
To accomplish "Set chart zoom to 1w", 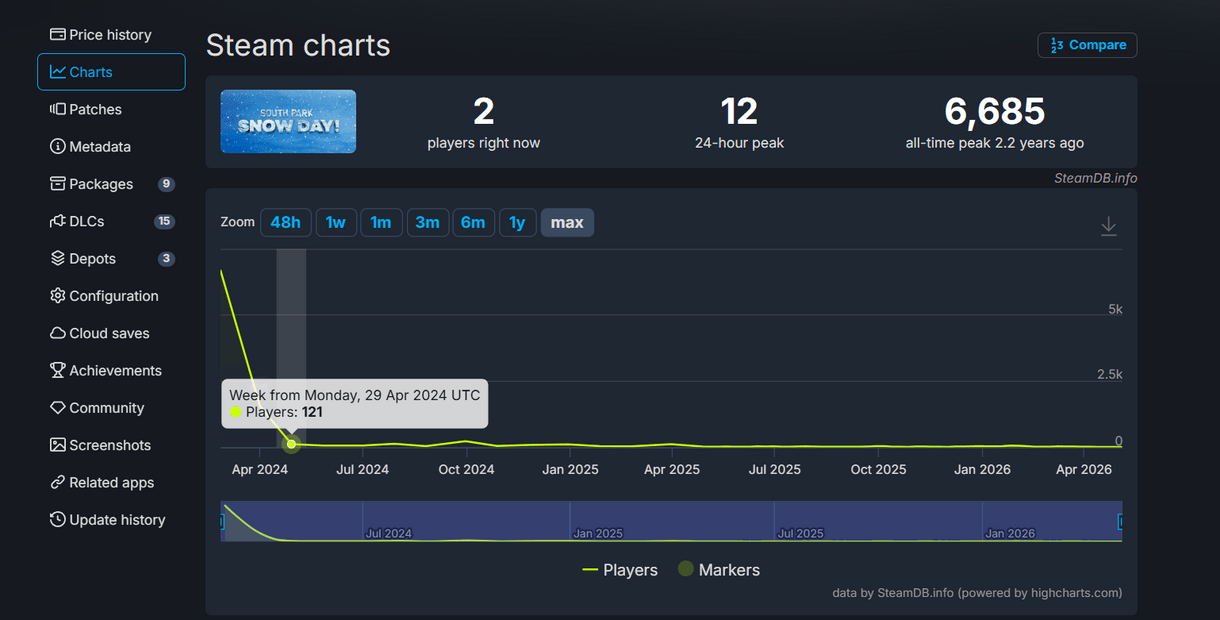I will 336,222.
